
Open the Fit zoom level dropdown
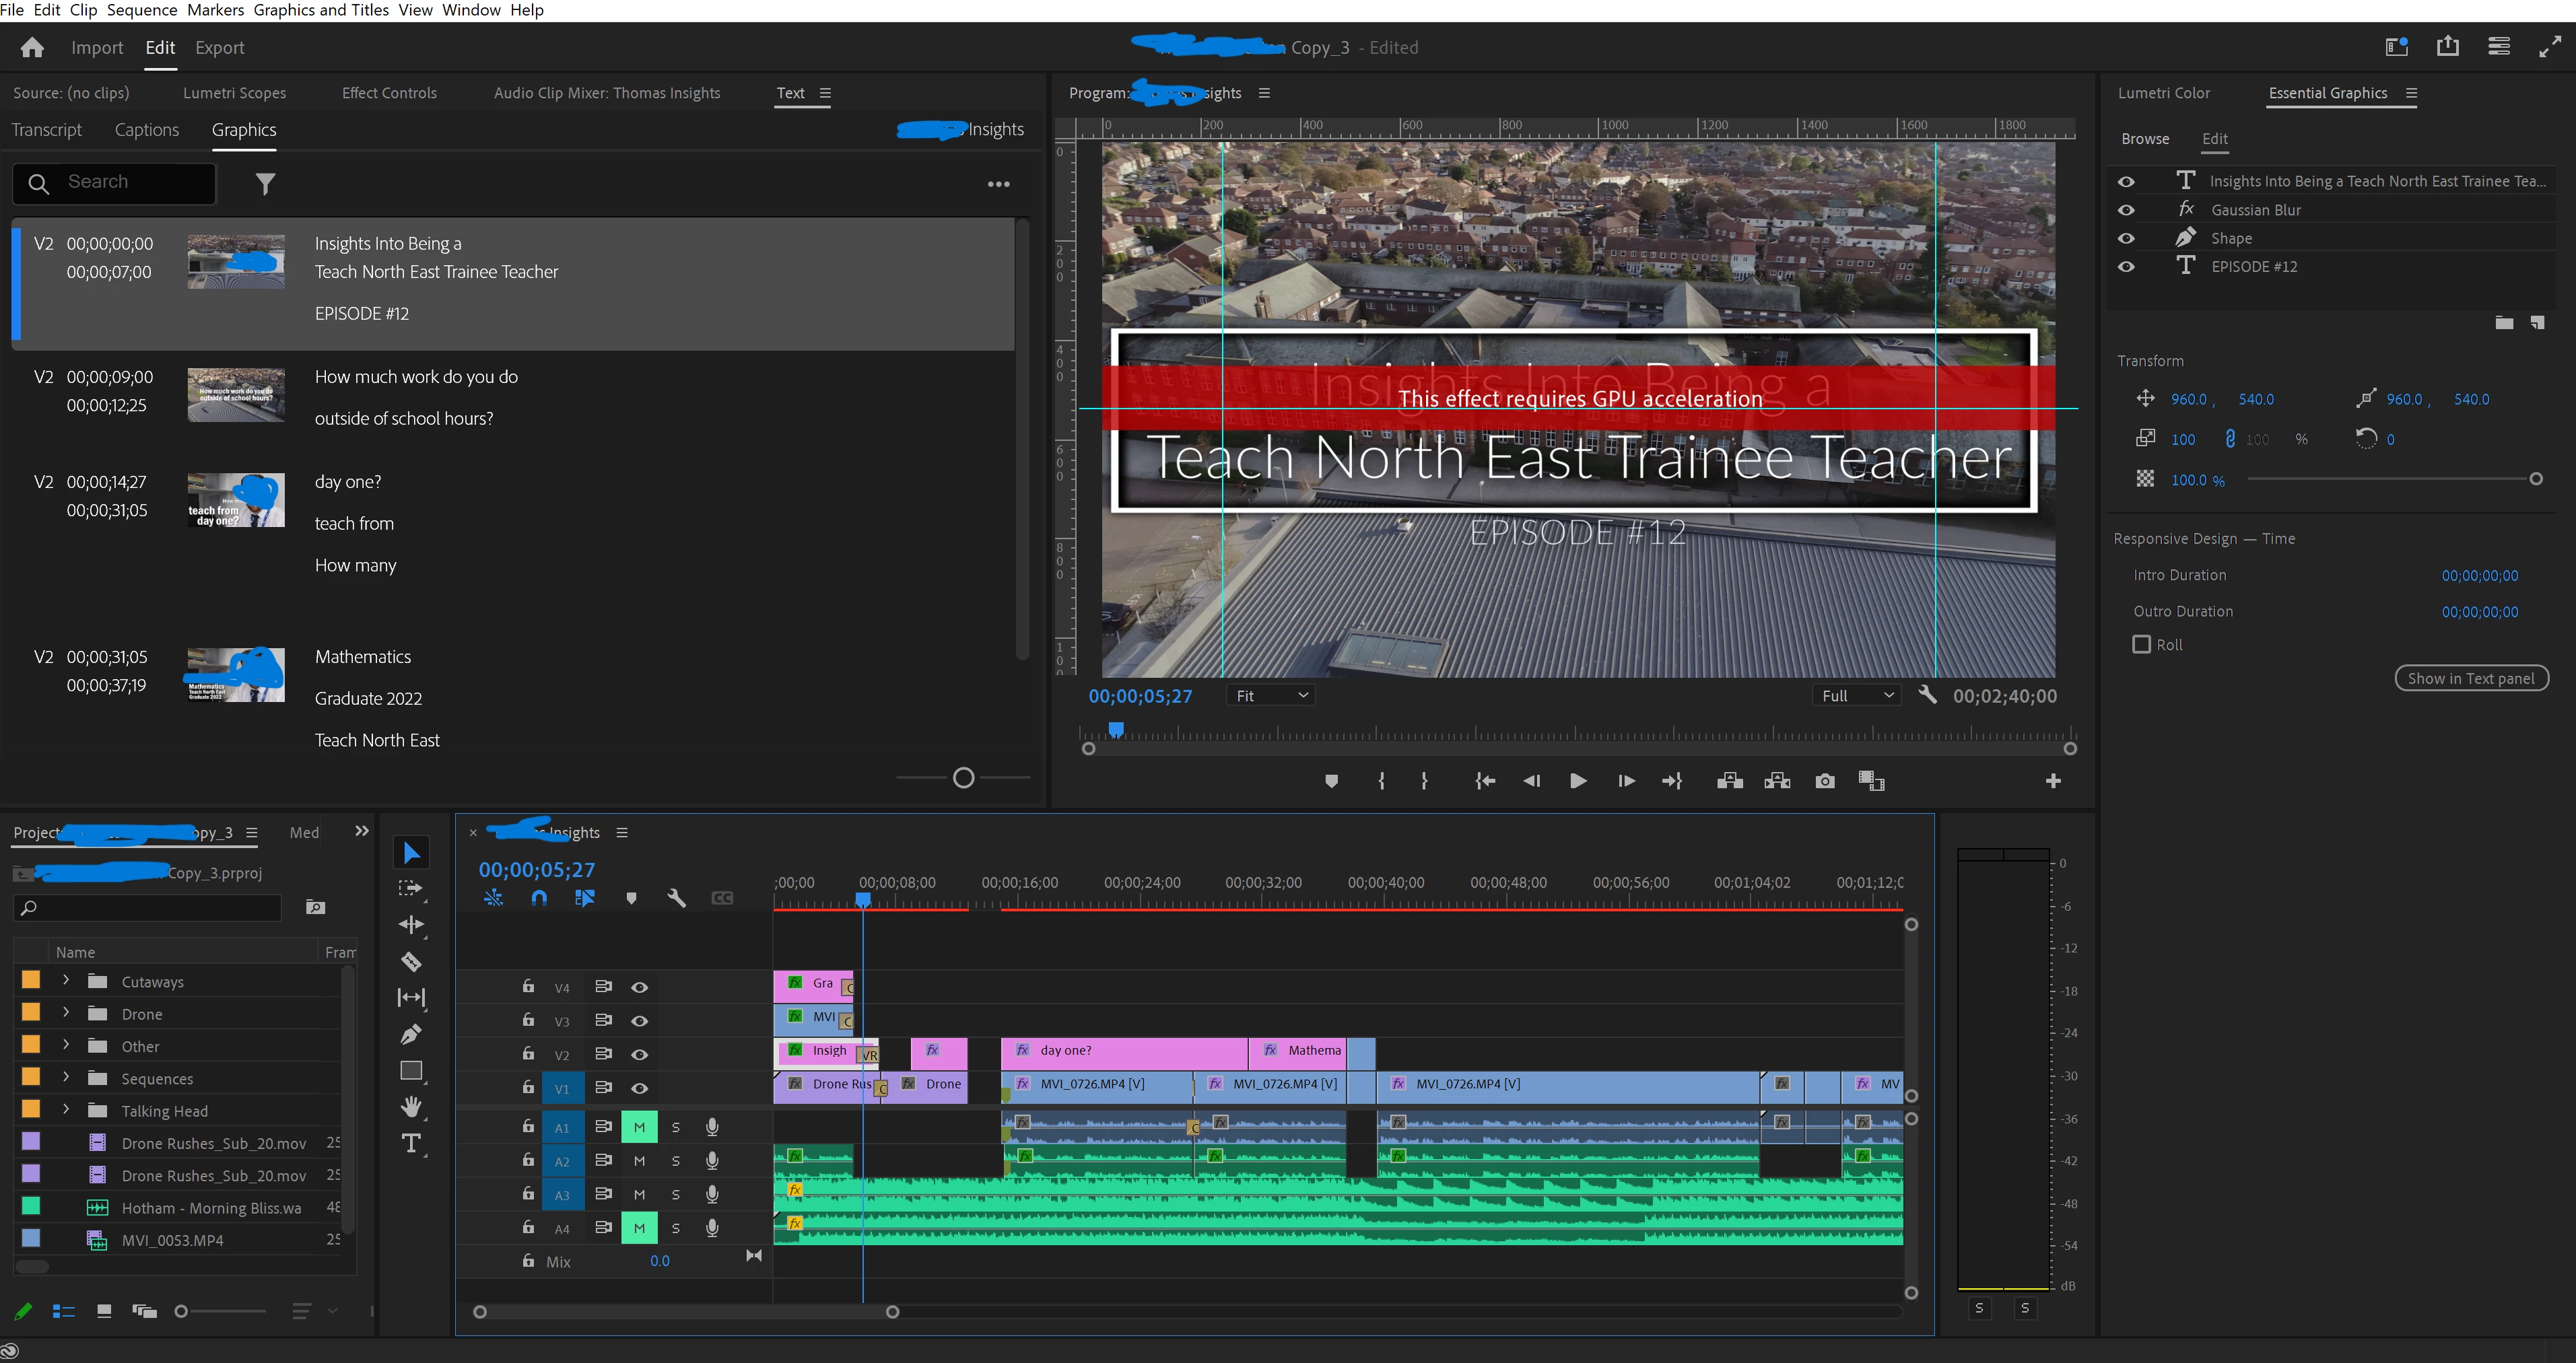point(1270,696)
